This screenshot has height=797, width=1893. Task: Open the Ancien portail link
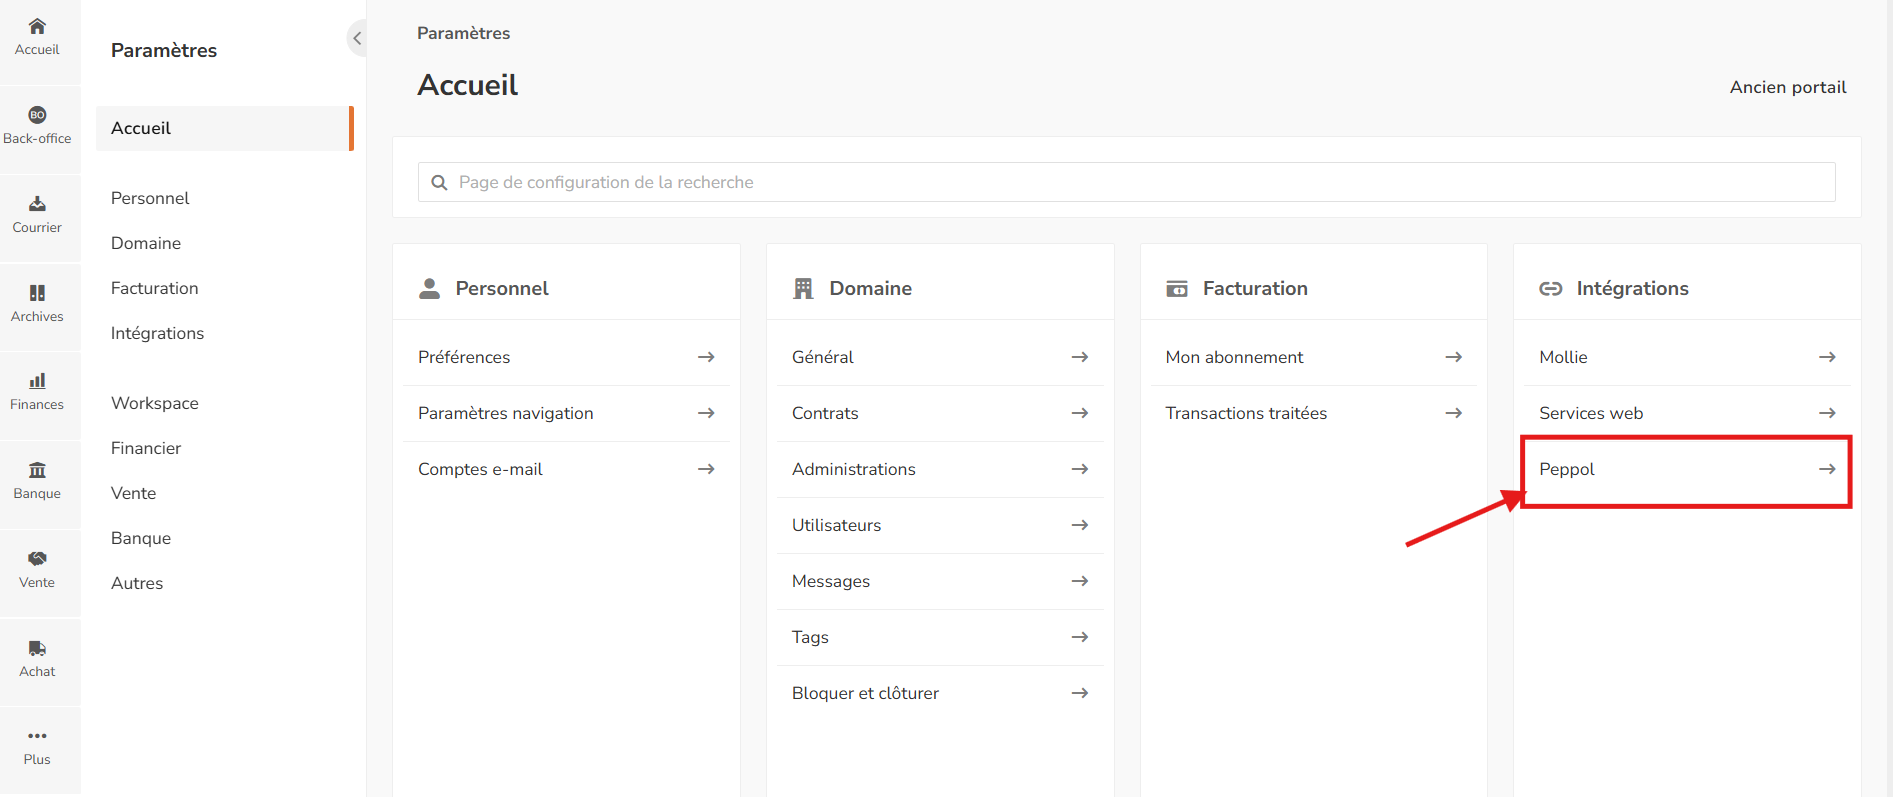[x=1787, y=87]
